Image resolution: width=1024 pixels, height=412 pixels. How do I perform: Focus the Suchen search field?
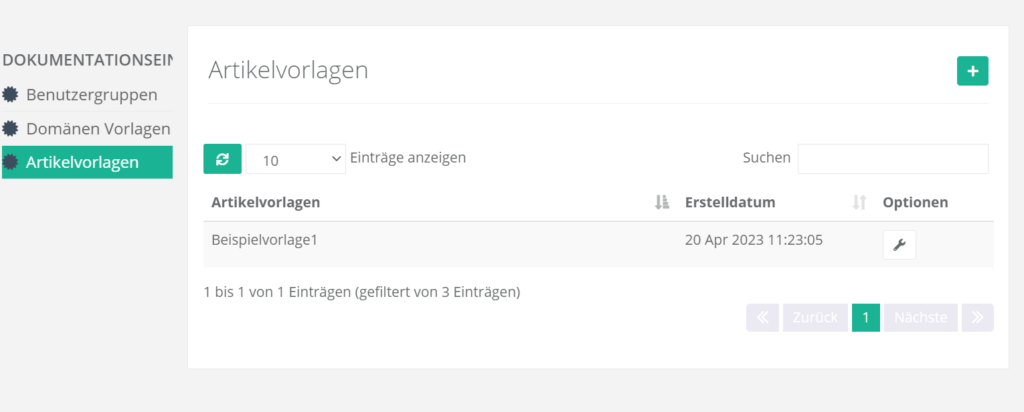[x=892, y=158]
